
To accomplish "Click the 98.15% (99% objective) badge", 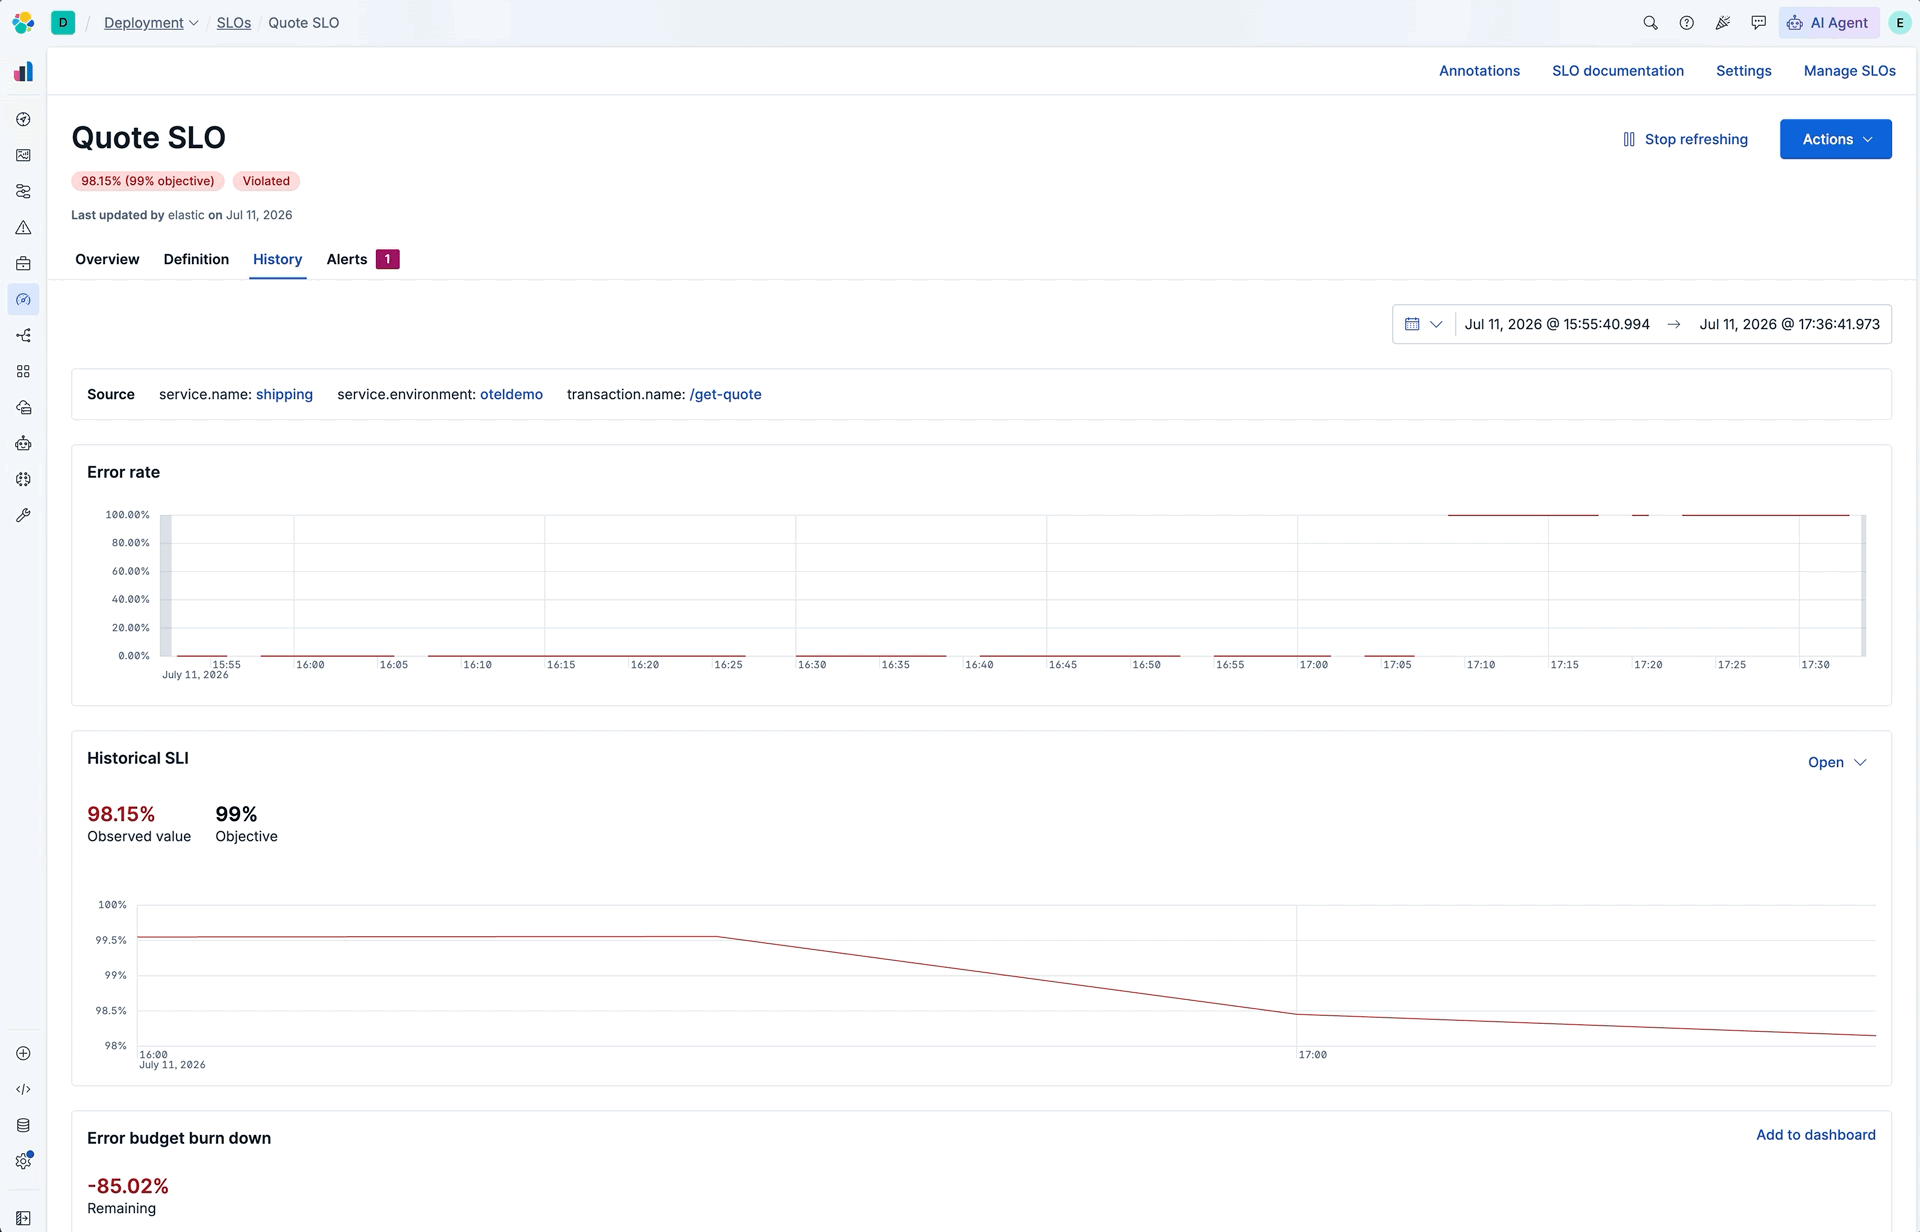I will pyautogui.click(x=148, y=181).
